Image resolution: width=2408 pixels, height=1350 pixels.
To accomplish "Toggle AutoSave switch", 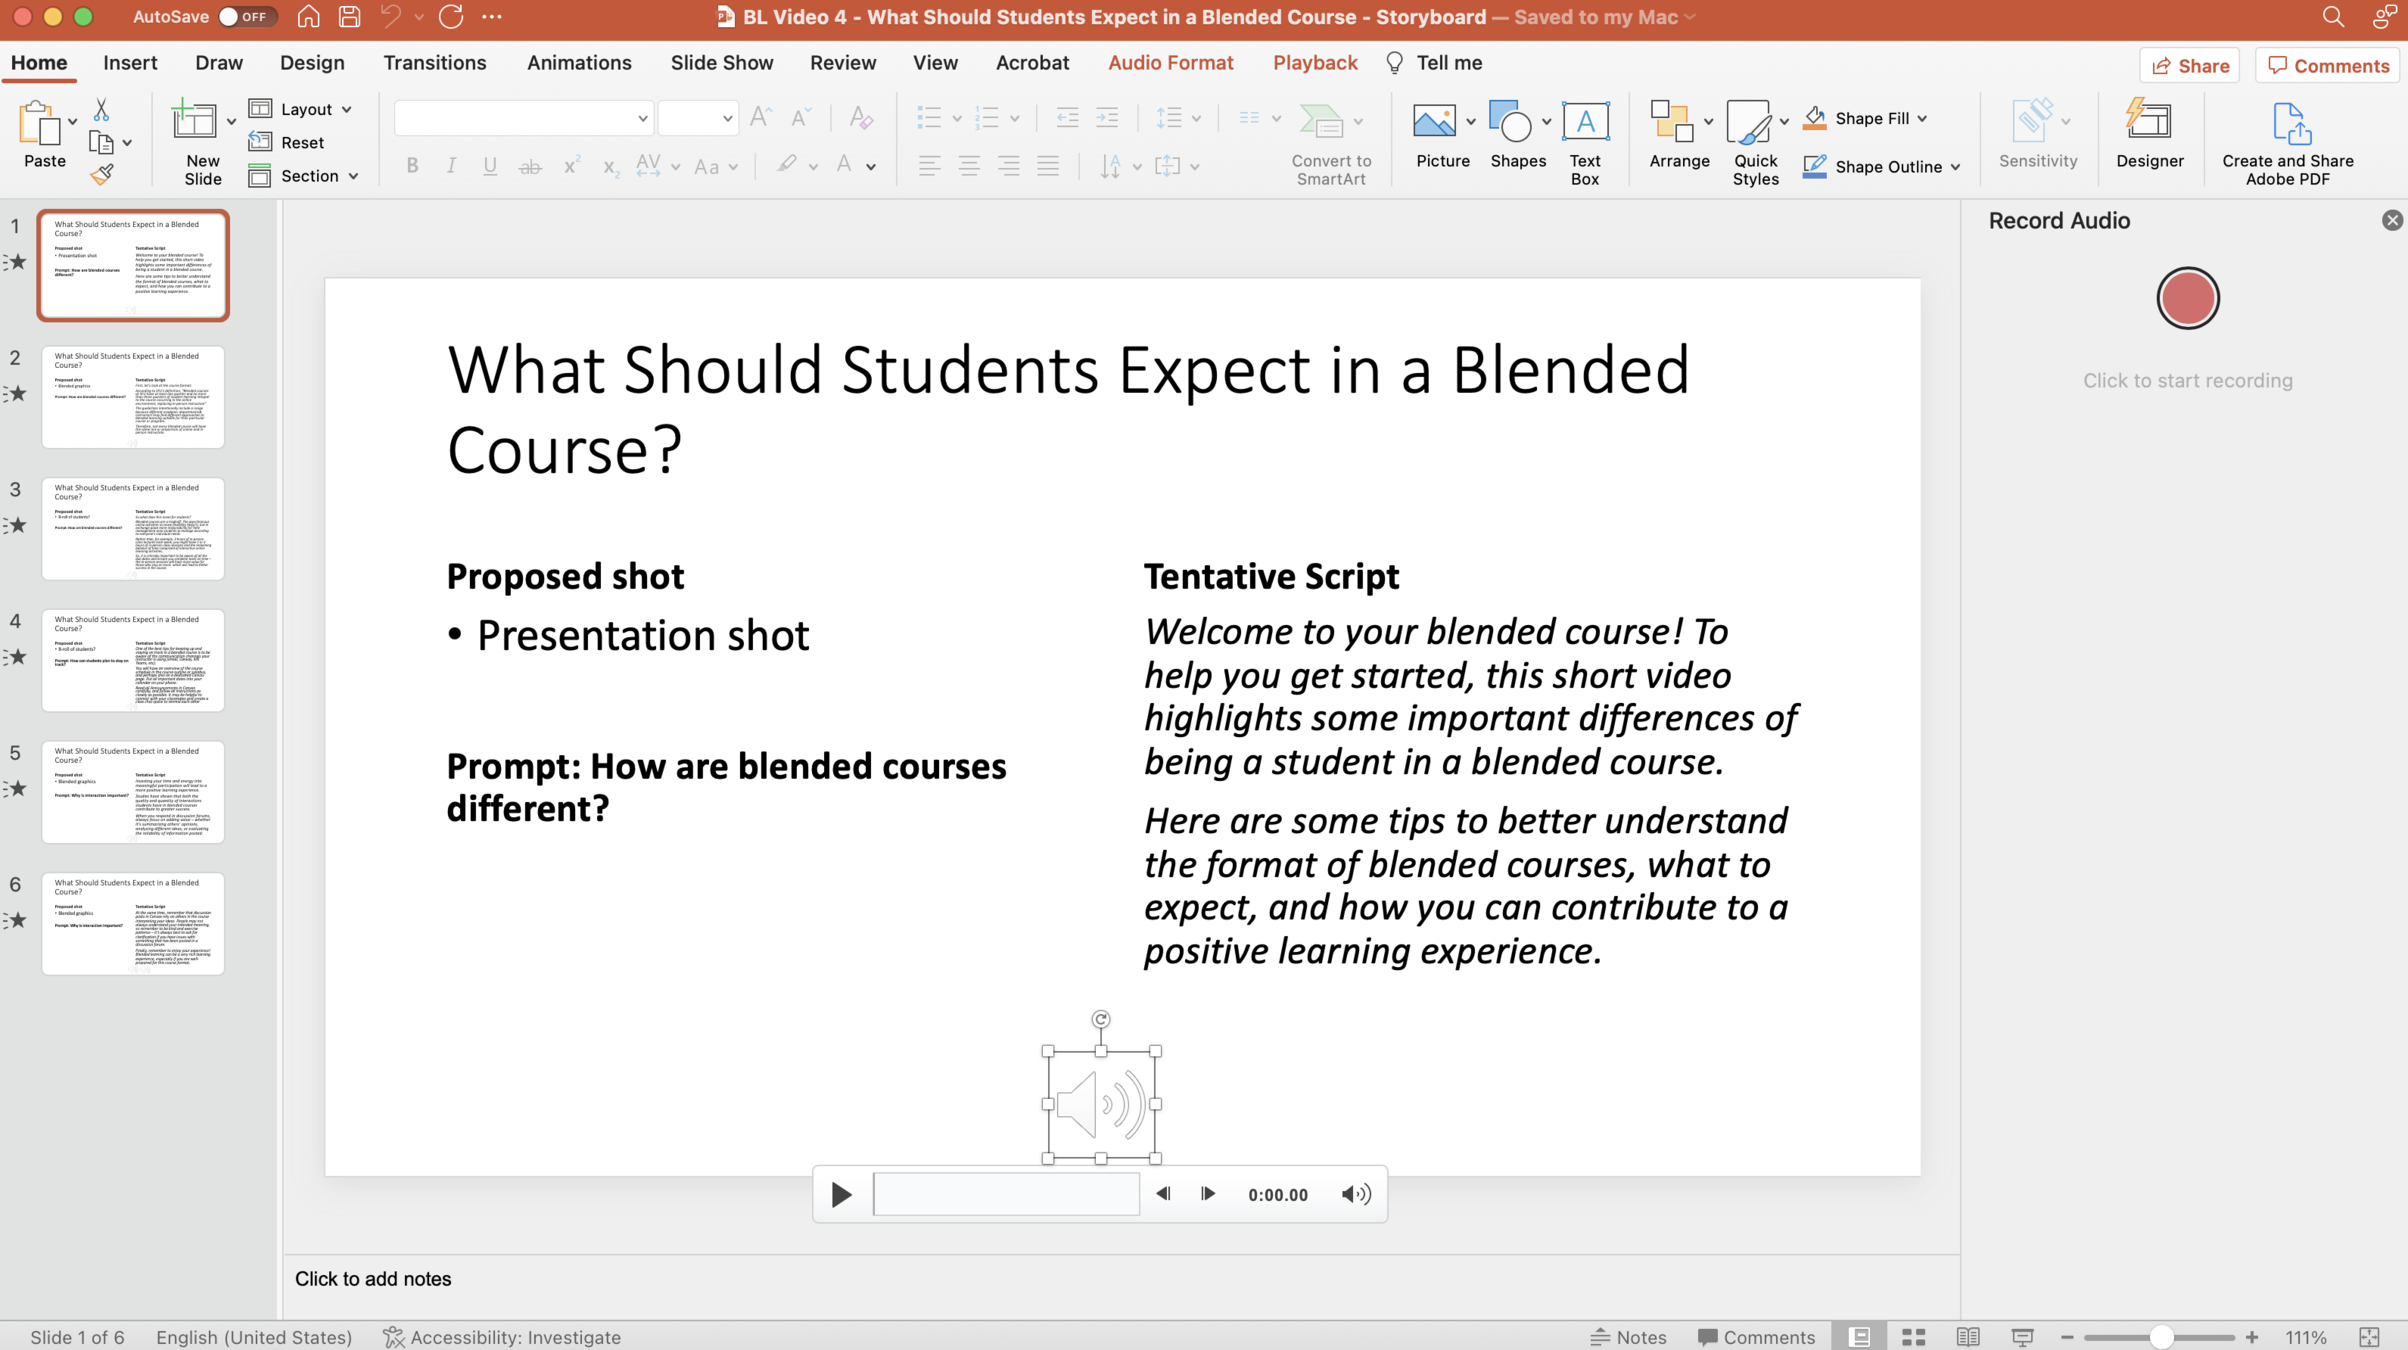I will pyautogui.click(x=245, y=17).
